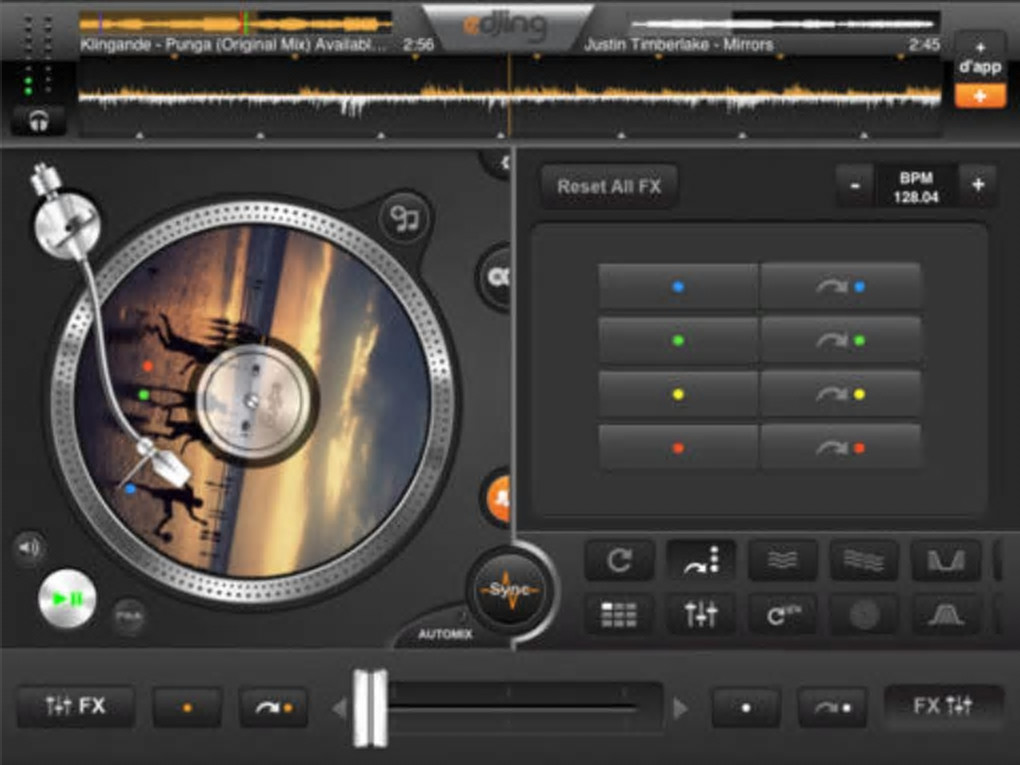
Task: Jump to the red cue point
Action: tap(840, 448)
